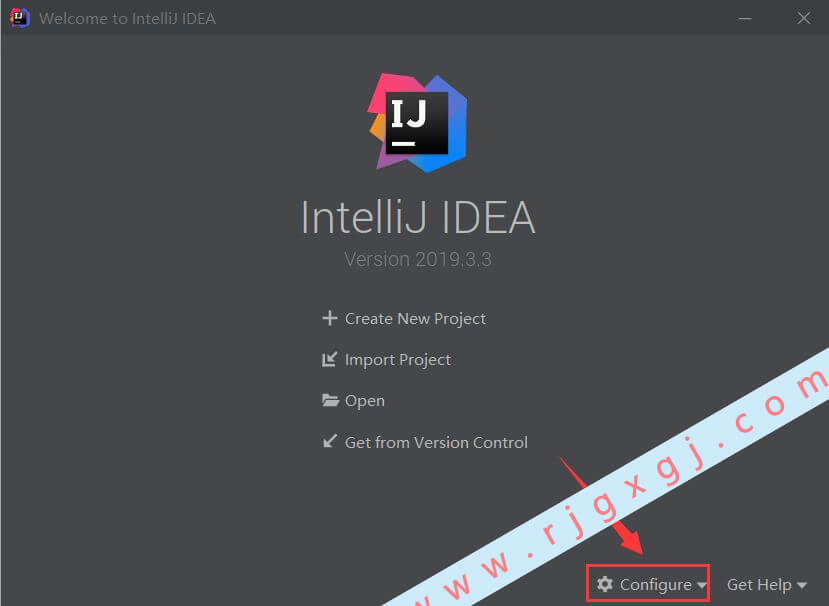Click the large IntelliJ IDEA logo
829x606 pixels.
click(417, 121)
